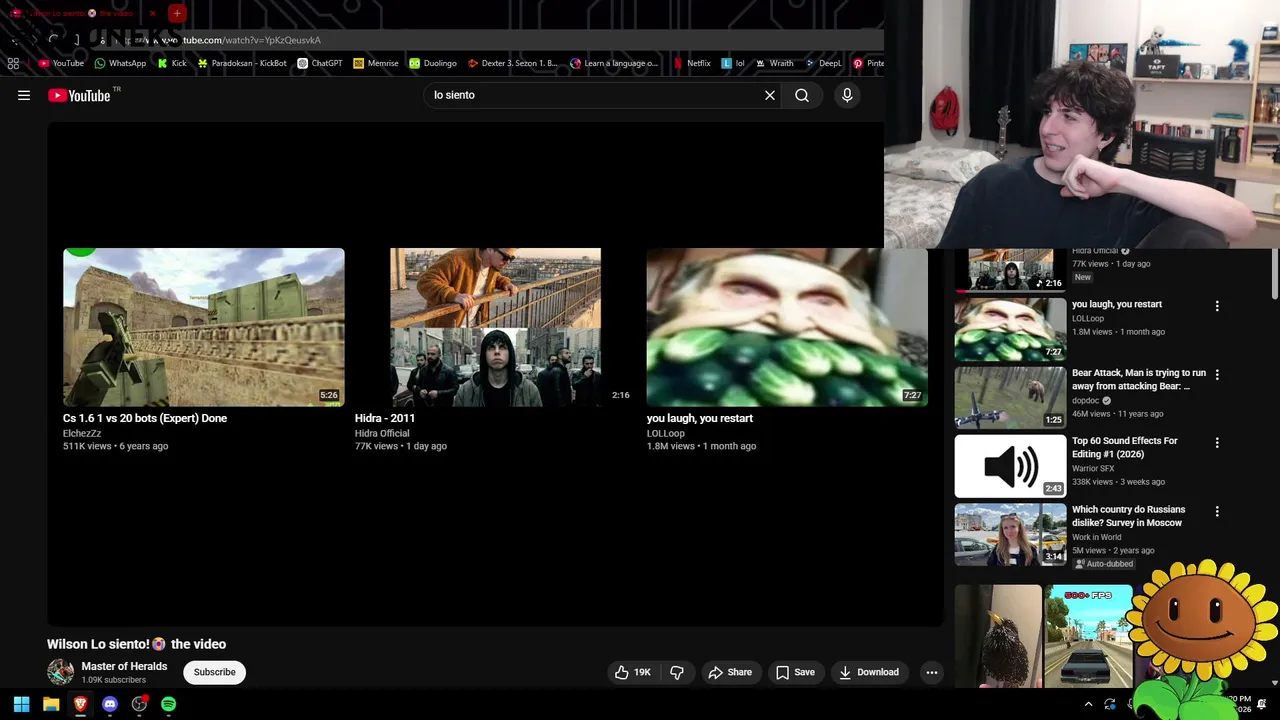Open the YouTube hamburger guide menu
The image size is (1280, 720).
pos(24,95)
